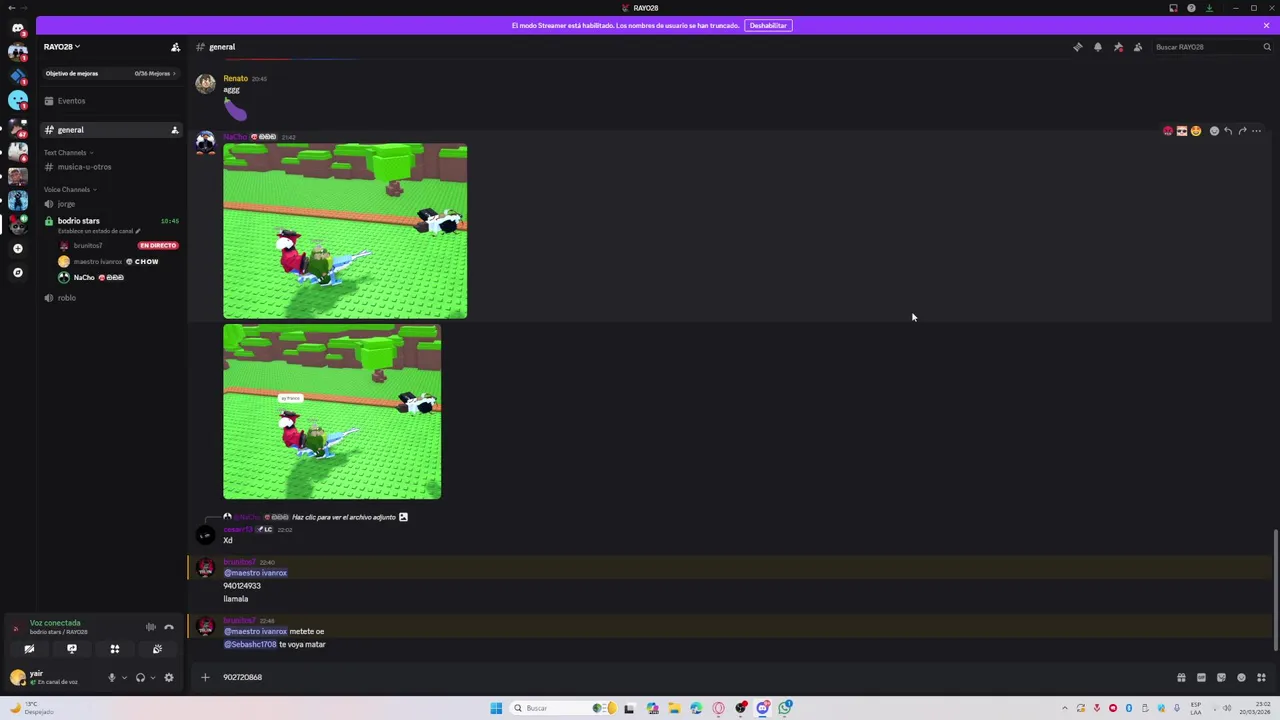Click Renato's username
The width and height of the screenshot is (1280, 720).
(x=236, y=78)
